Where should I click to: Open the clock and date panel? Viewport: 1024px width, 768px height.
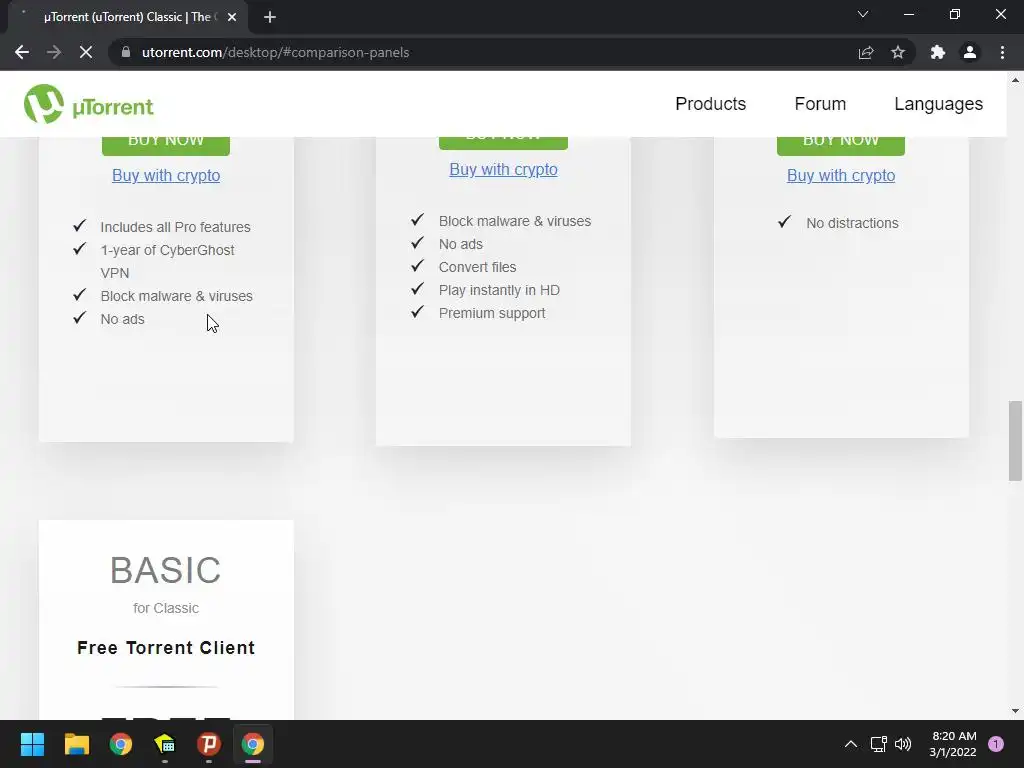(x=953, y=744)
